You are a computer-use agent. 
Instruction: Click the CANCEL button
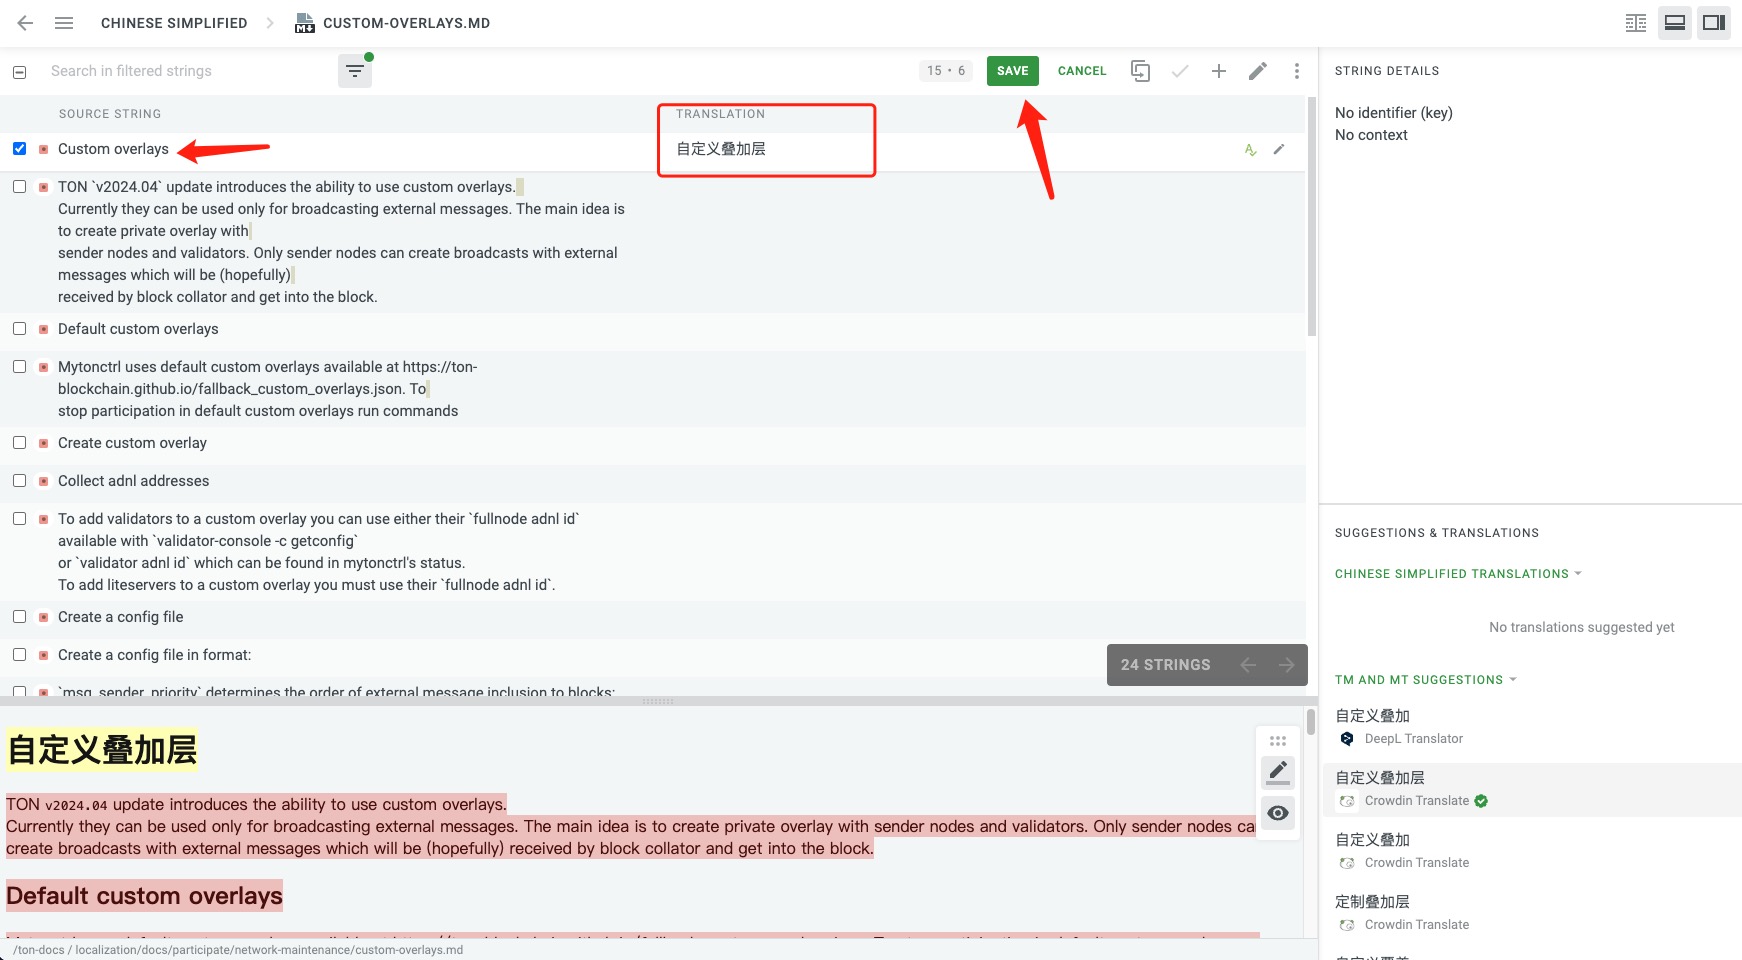(1082, 71)
